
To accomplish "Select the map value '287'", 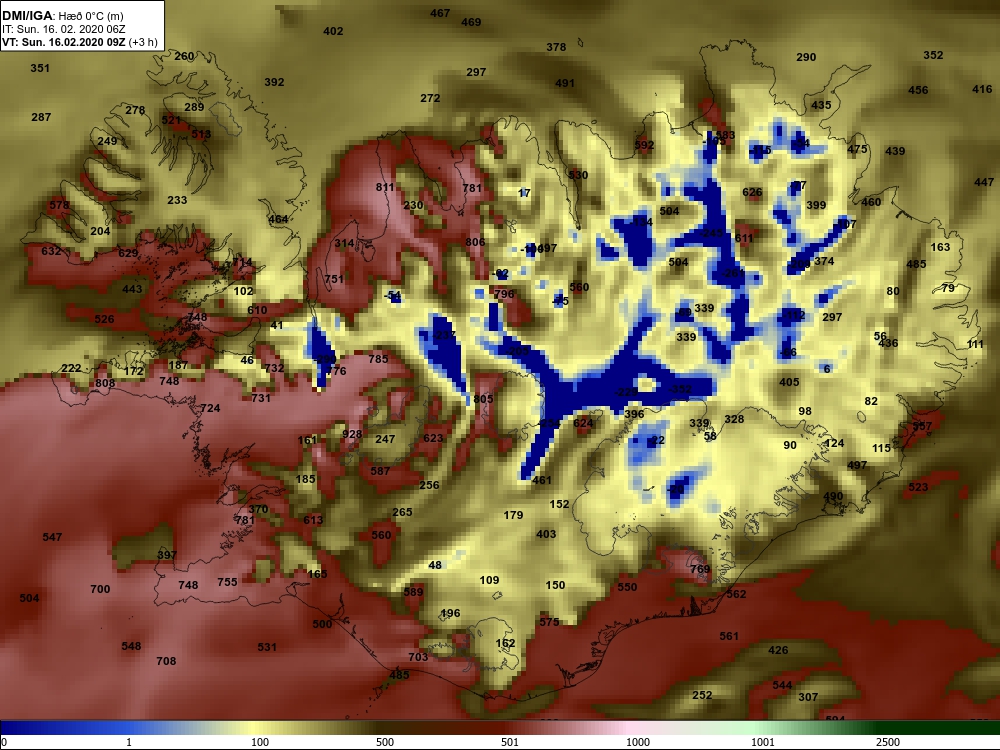I will pyautogui.click(x=41, y=117).
